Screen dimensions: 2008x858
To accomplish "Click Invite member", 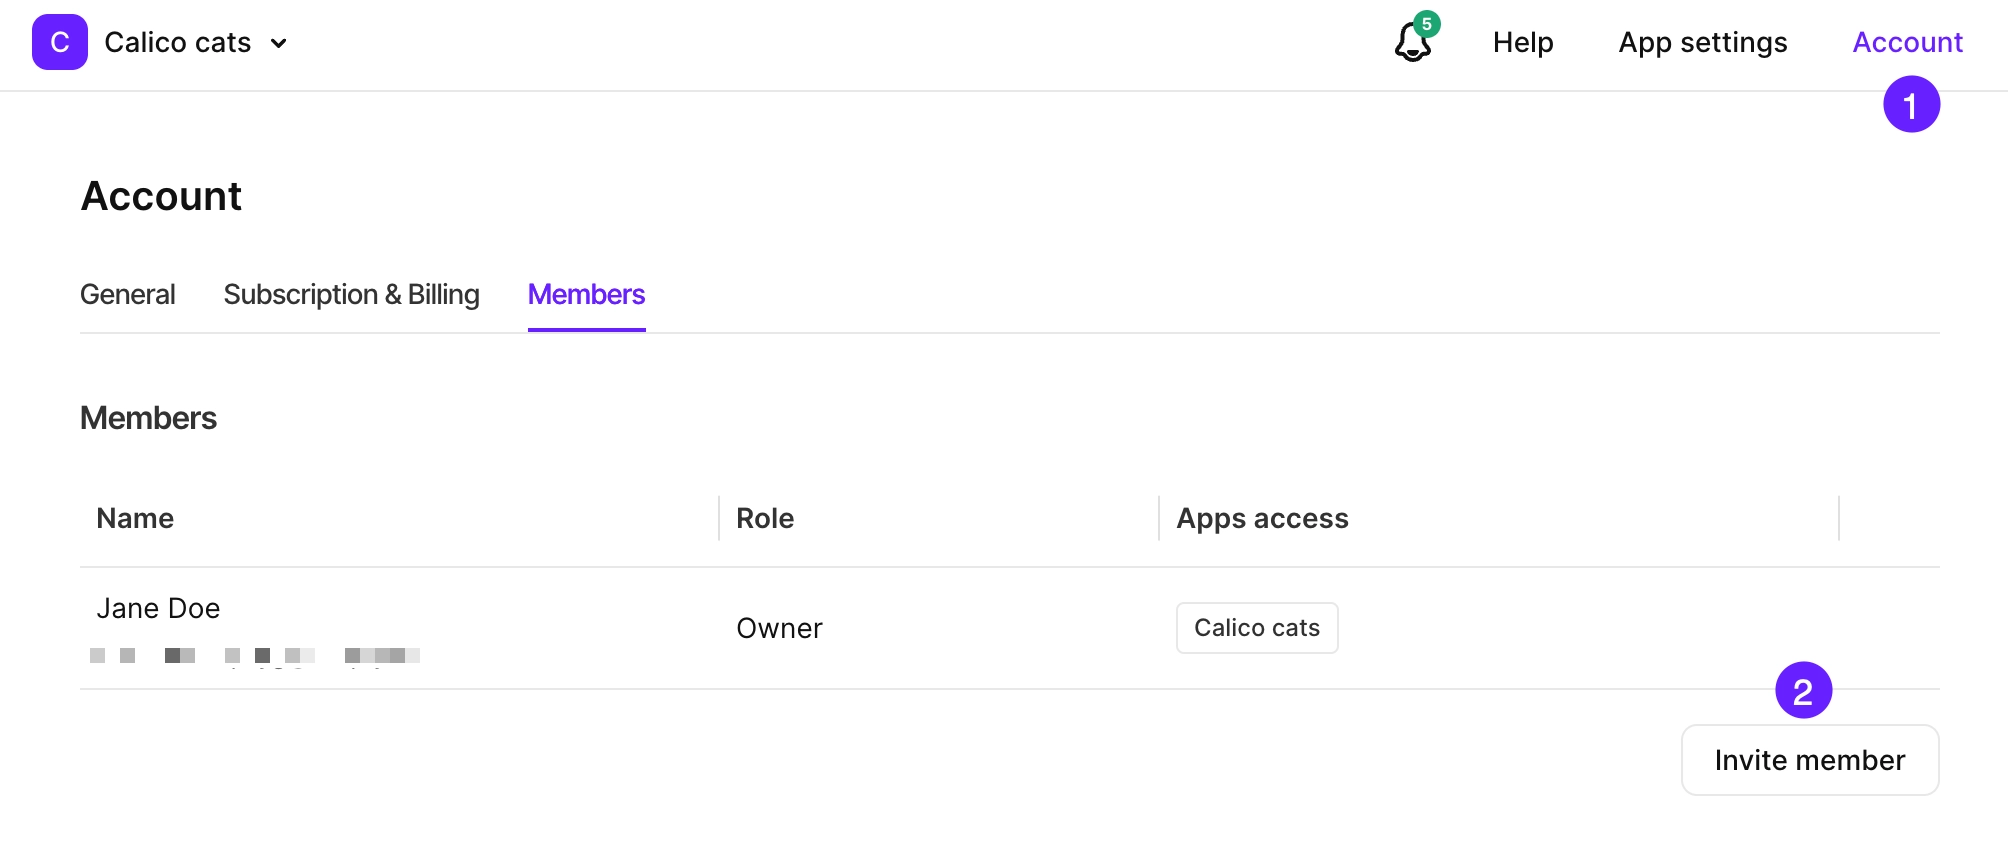I will (x=1808, y=760).
